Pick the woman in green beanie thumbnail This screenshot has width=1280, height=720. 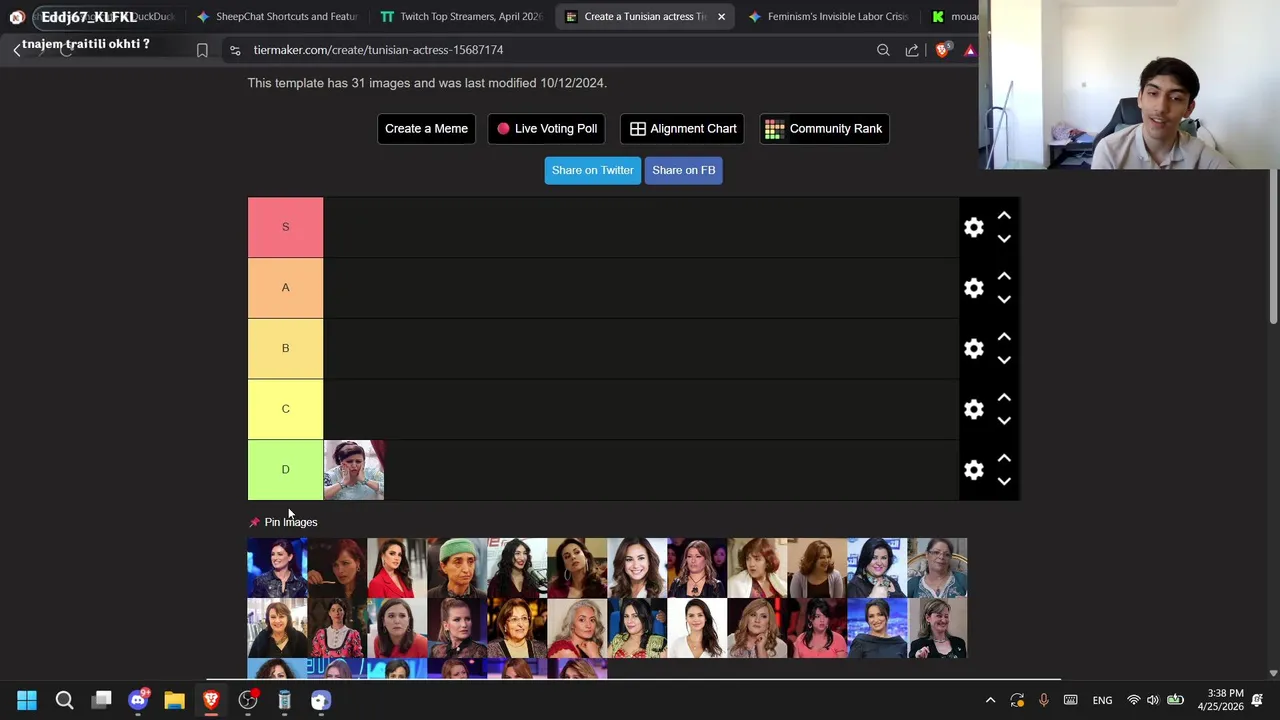click(457, 568)
